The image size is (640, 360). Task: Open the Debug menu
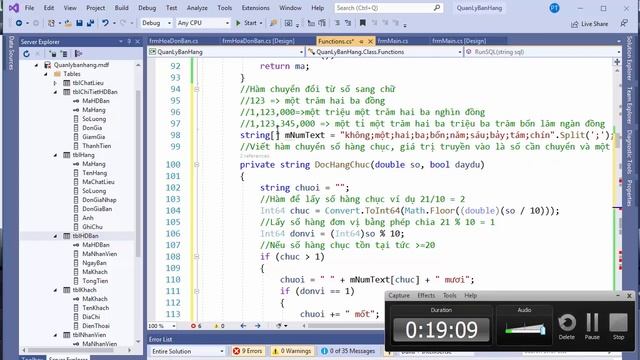(147, 8)
